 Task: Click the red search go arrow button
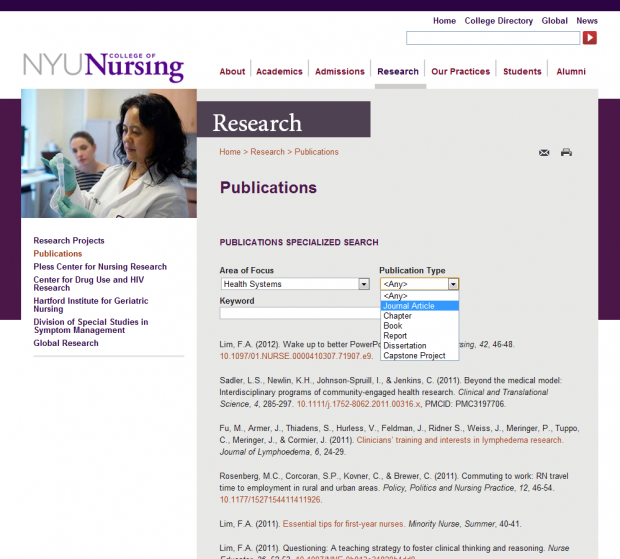coord(590,38)
